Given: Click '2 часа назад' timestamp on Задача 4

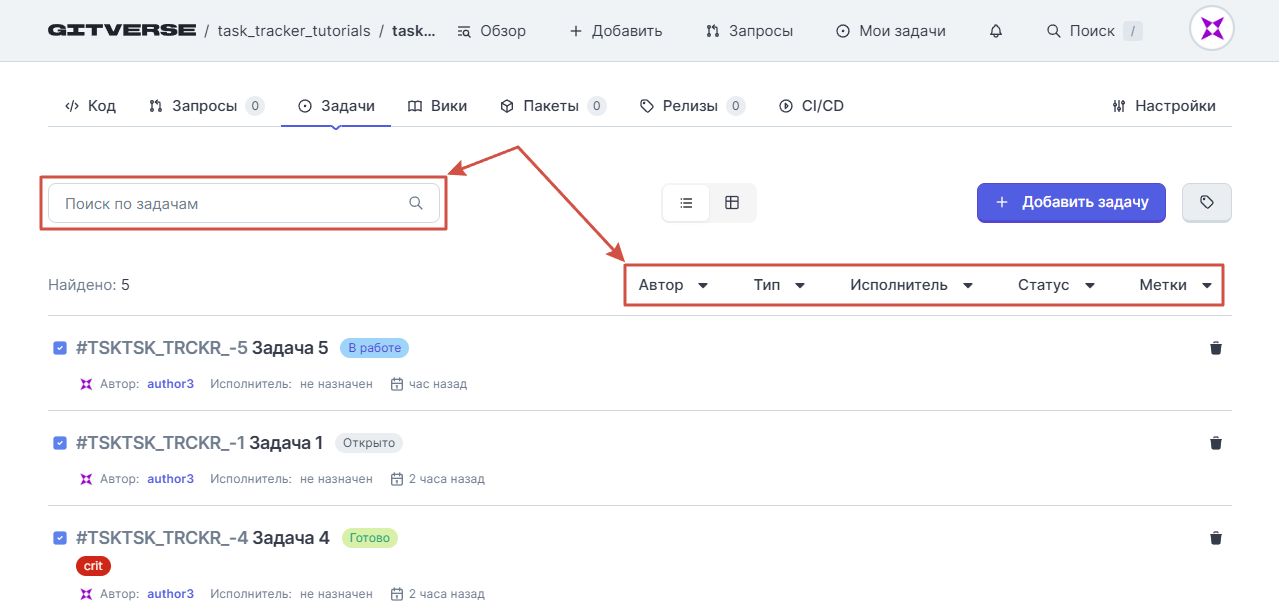Looking at the screenshot, I should tap(447, 594).
